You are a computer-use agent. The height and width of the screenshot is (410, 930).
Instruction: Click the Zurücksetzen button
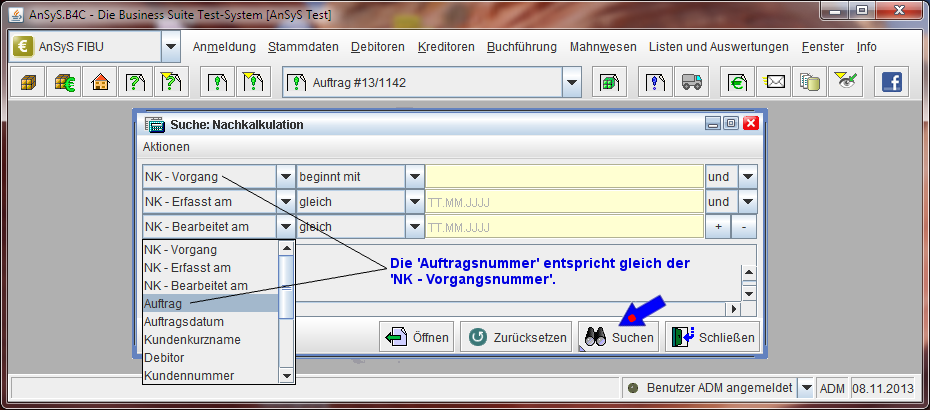tap(515, 337)
